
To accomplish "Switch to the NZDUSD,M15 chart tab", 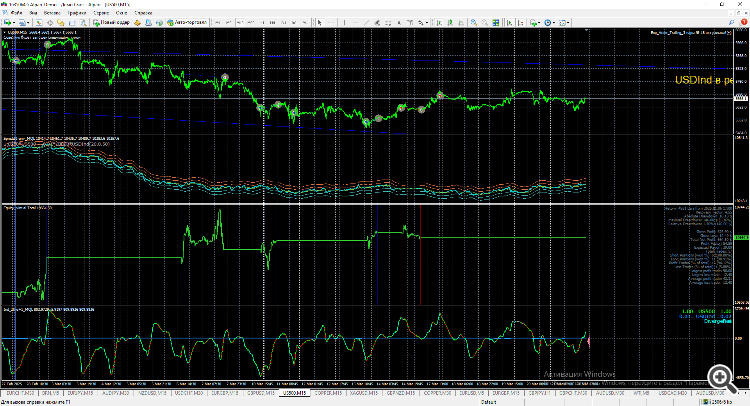I will tap(152, 393).
